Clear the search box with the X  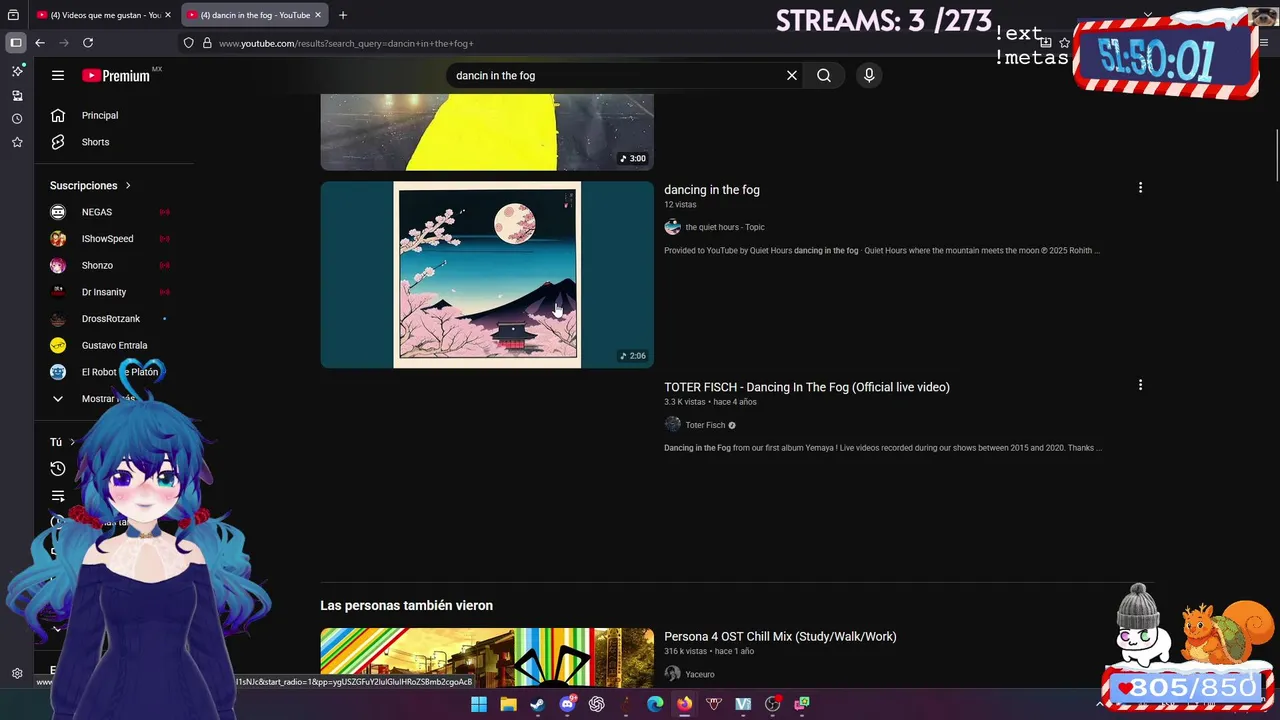792,75
